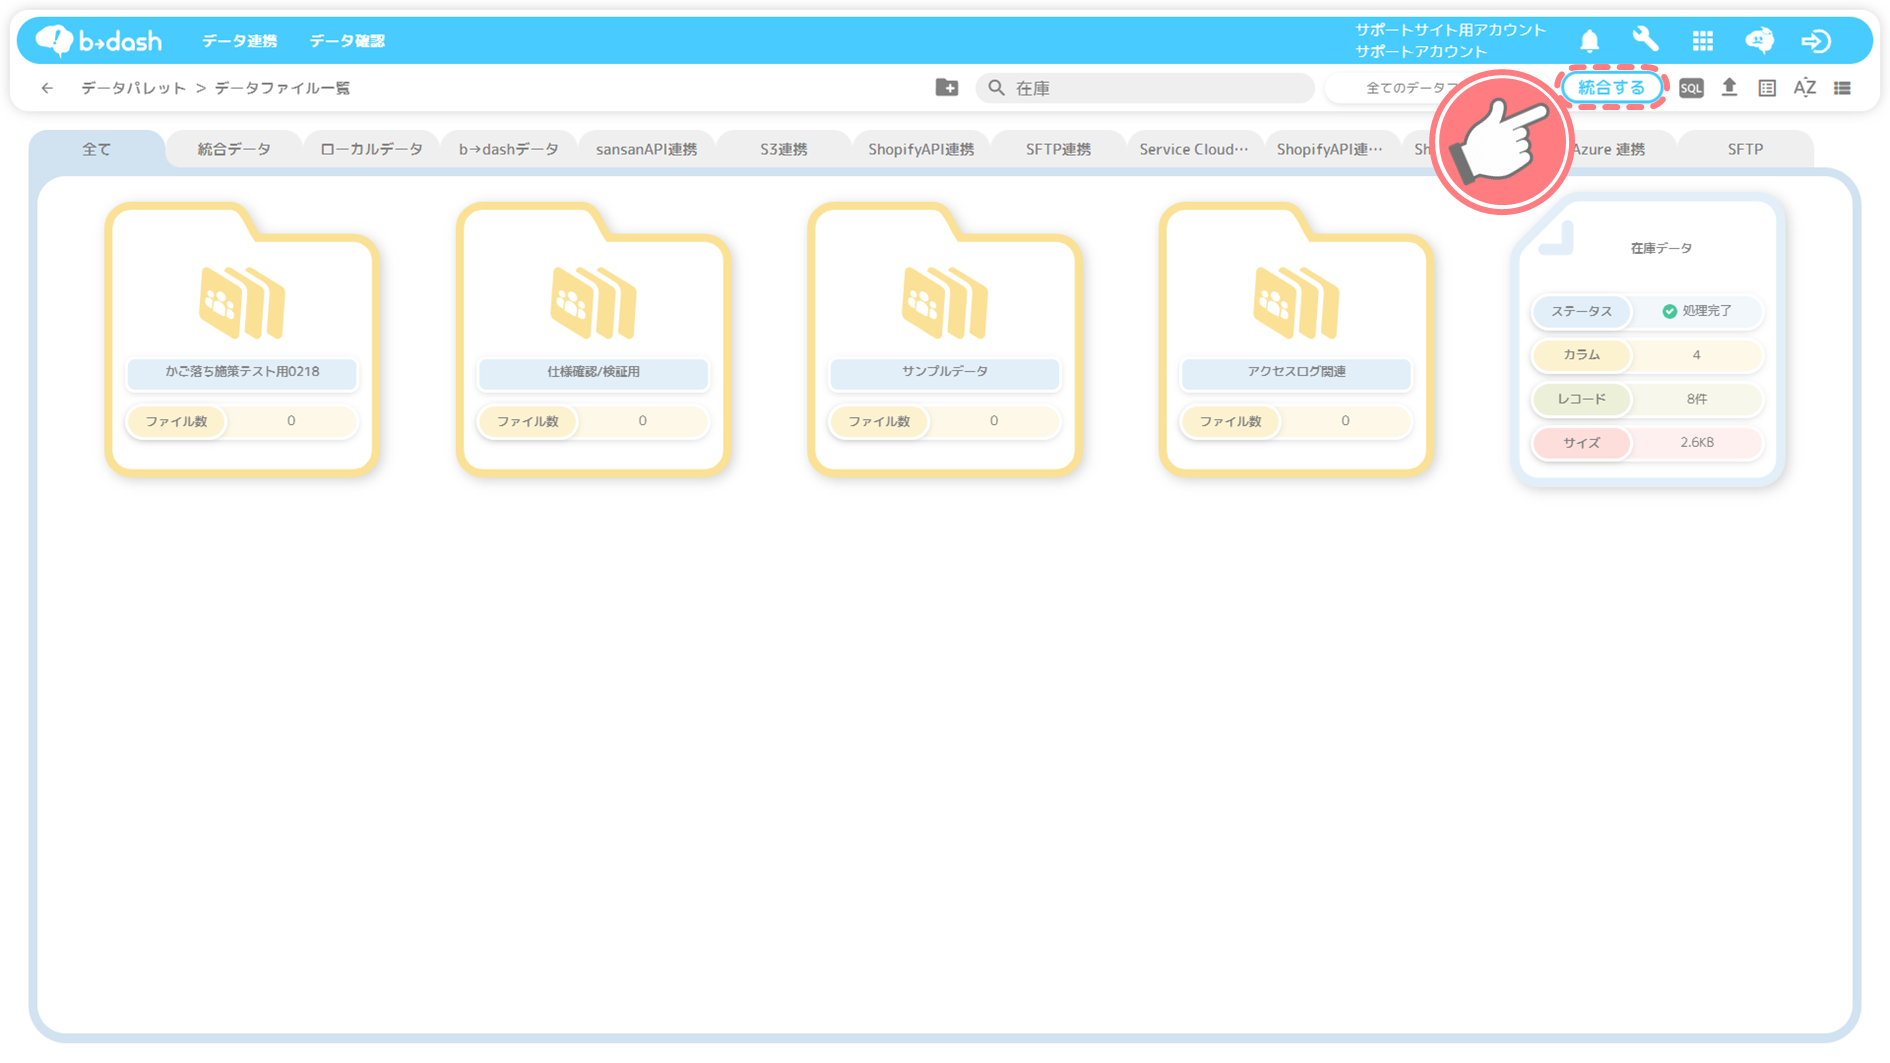Screen dimensions: 1890x1063
Task: Switch to list view icon
Action: pyautogui.click(x=1842, y=88)
